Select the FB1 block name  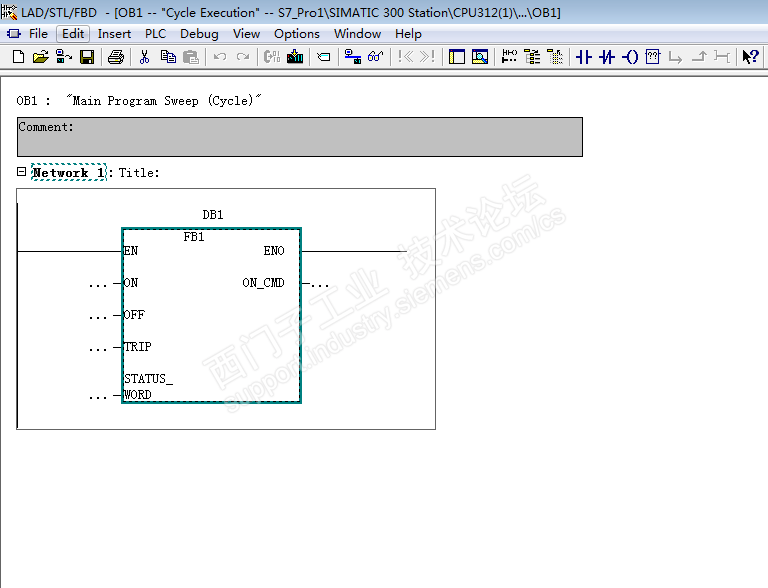[194, 237]
